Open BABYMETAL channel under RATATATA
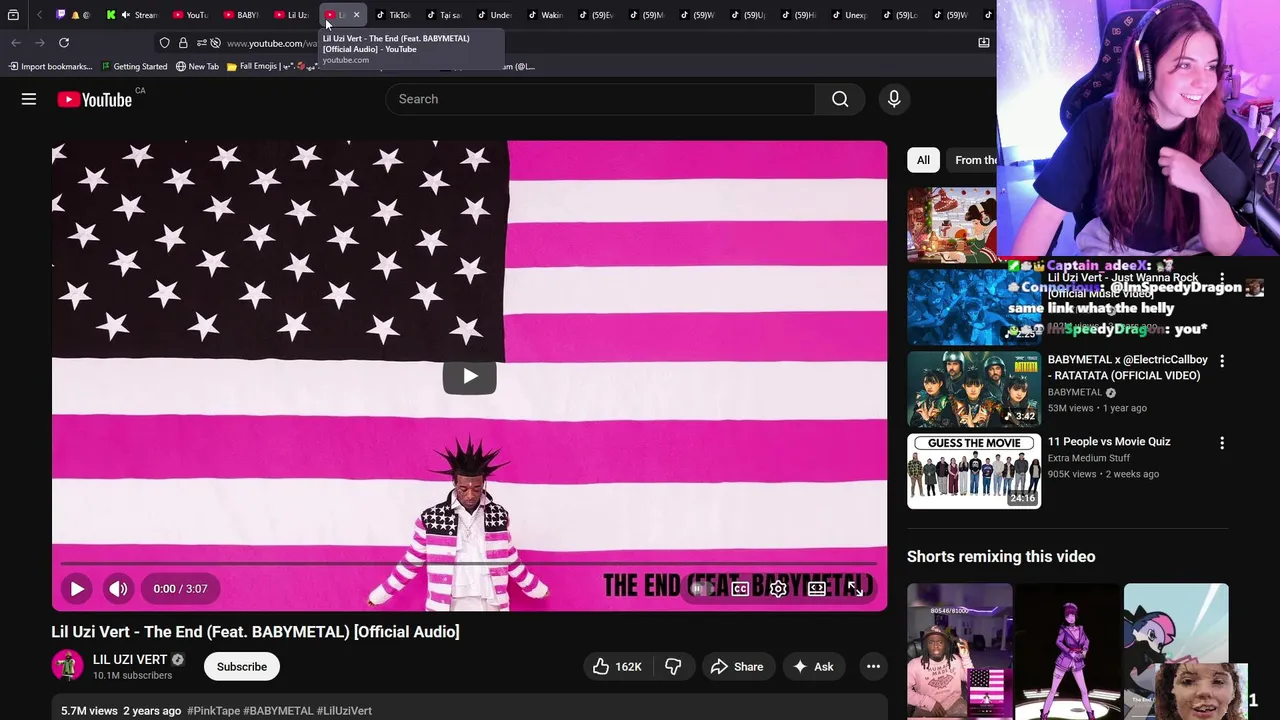This screenshot has width=1280, height=720. (1075, 392)
